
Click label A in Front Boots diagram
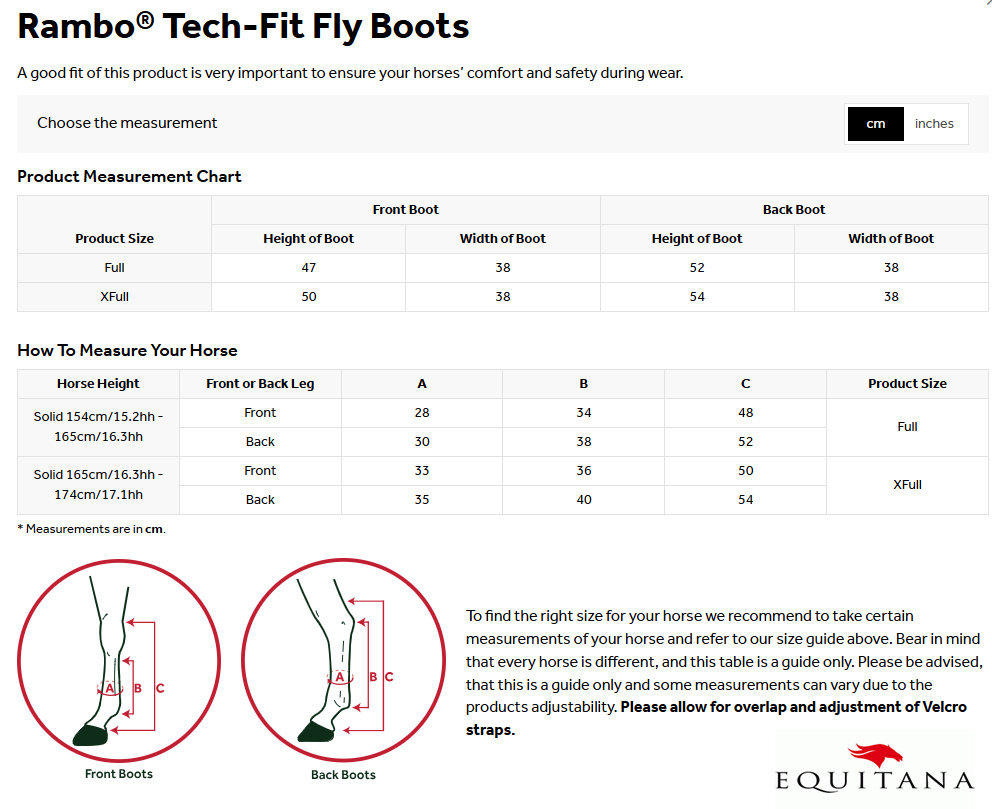(x=109, y=688)
